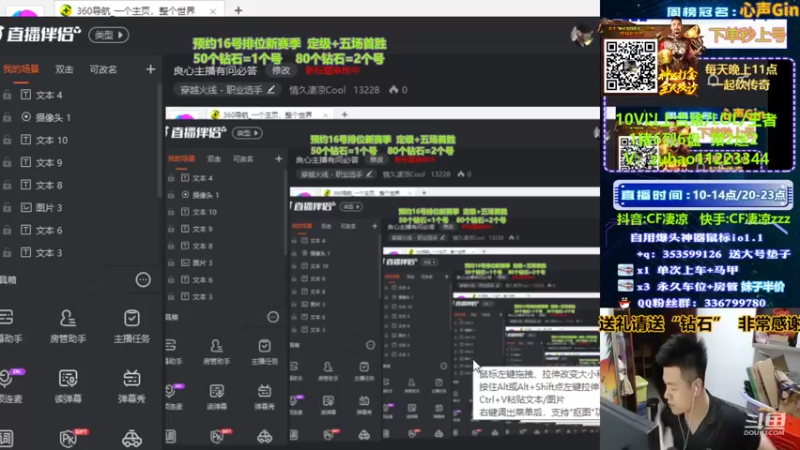The width and height of the screenshot is (800, 450).
Task: Open the 主播任务 tool
Action: point(132,326)
